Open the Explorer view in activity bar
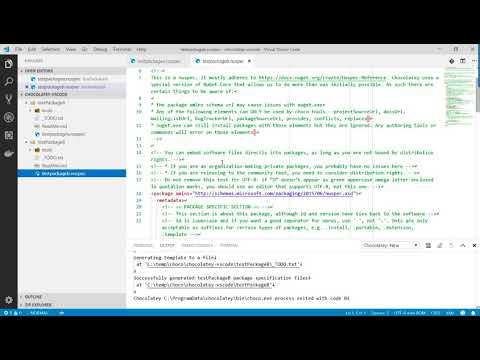This screenshot has width=480, height=360. [9, 64]
